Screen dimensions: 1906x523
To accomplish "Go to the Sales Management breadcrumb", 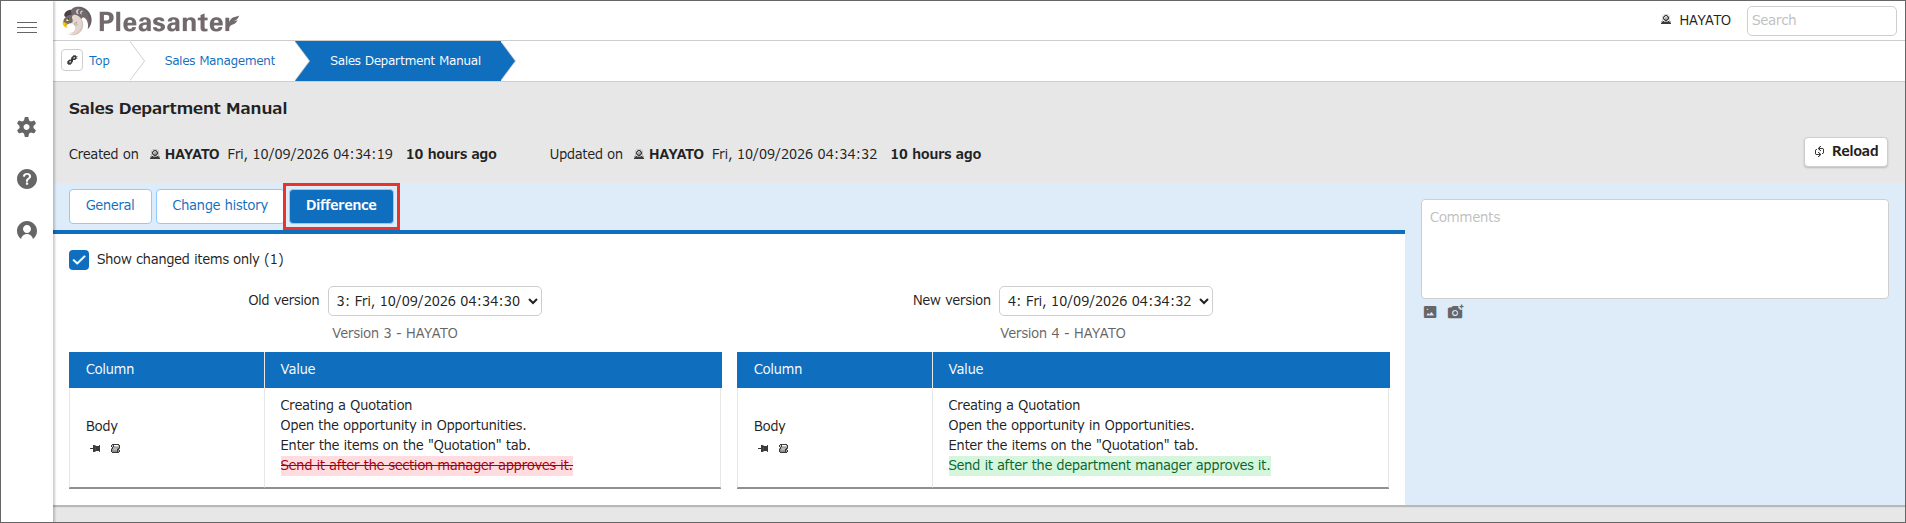I will (220, 61).
